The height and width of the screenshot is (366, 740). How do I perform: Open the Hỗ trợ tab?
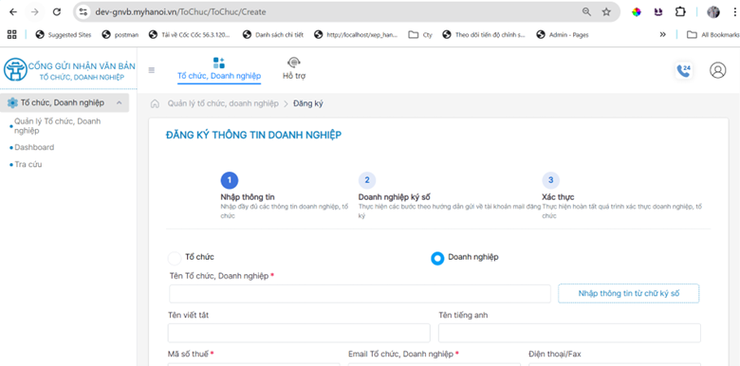[294, 69]
